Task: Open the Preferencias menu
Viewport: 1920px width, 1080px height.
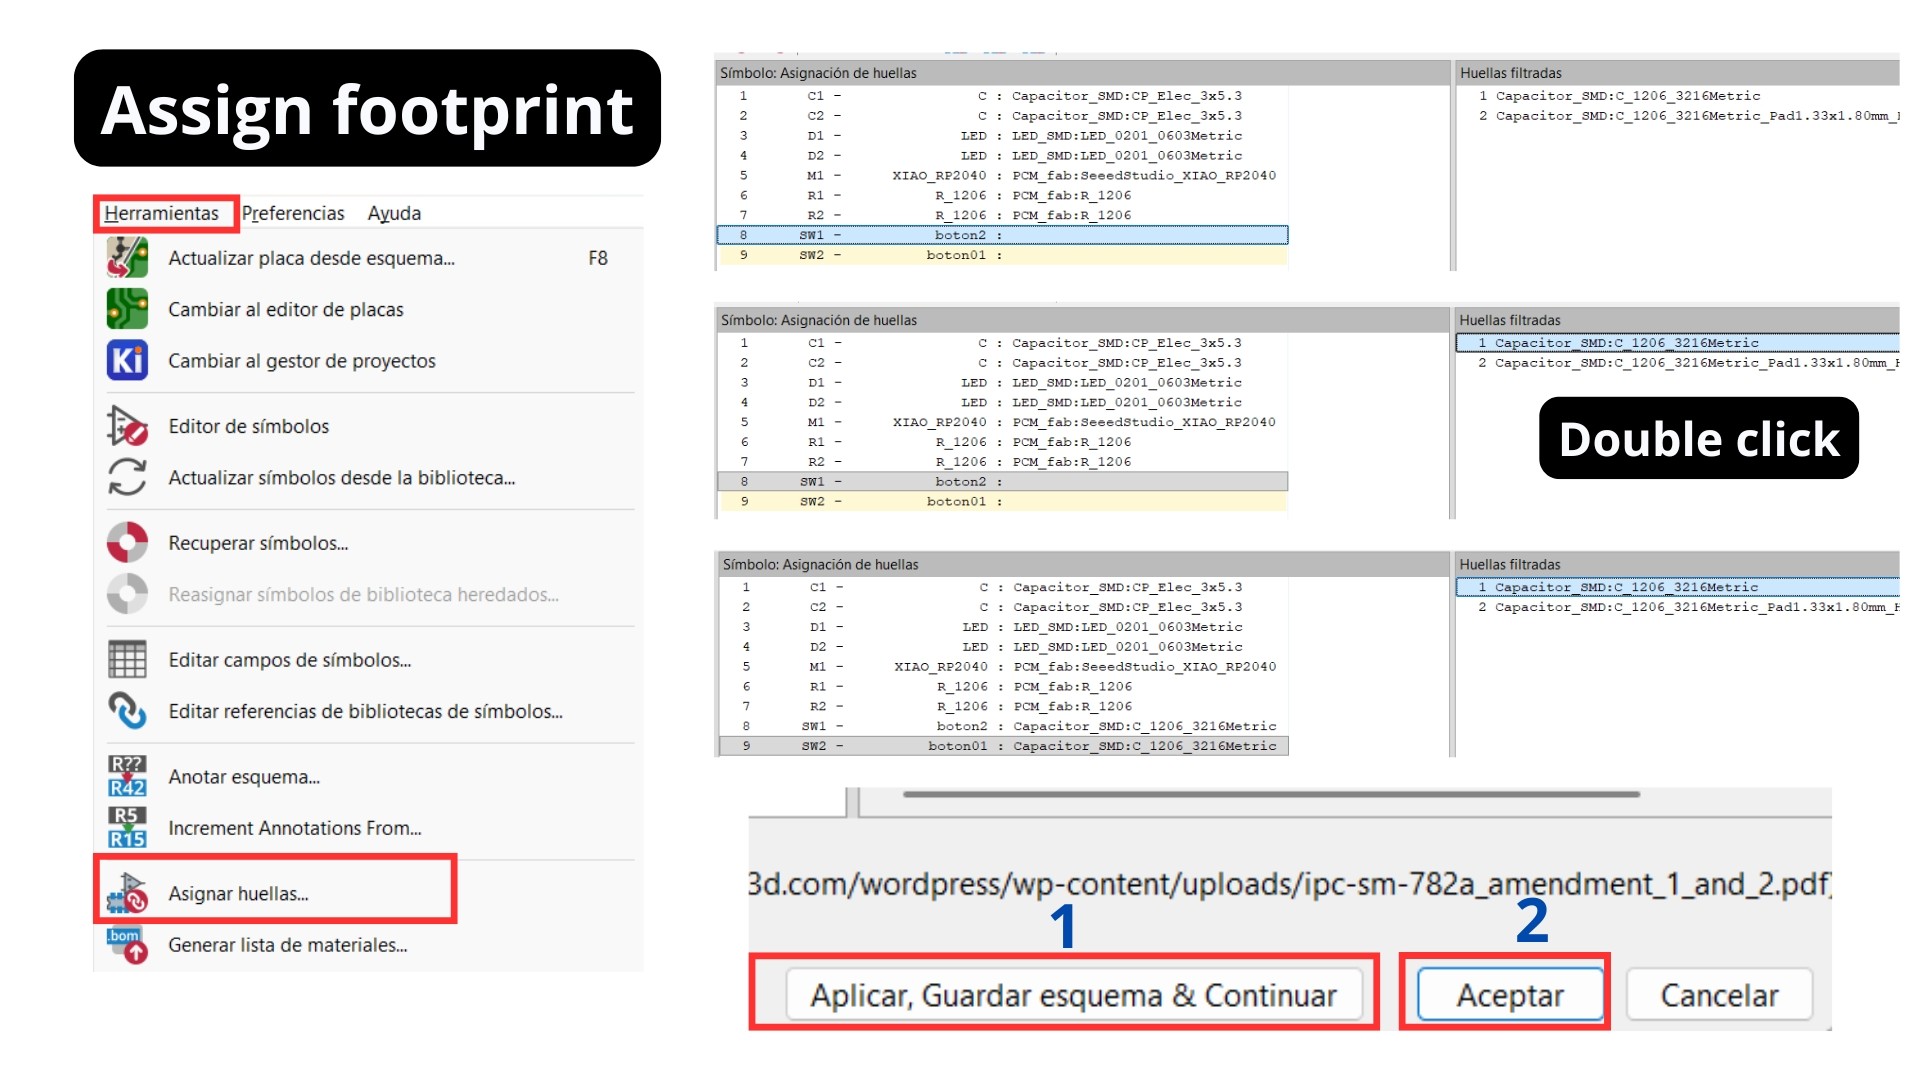Action: [293, 213]
